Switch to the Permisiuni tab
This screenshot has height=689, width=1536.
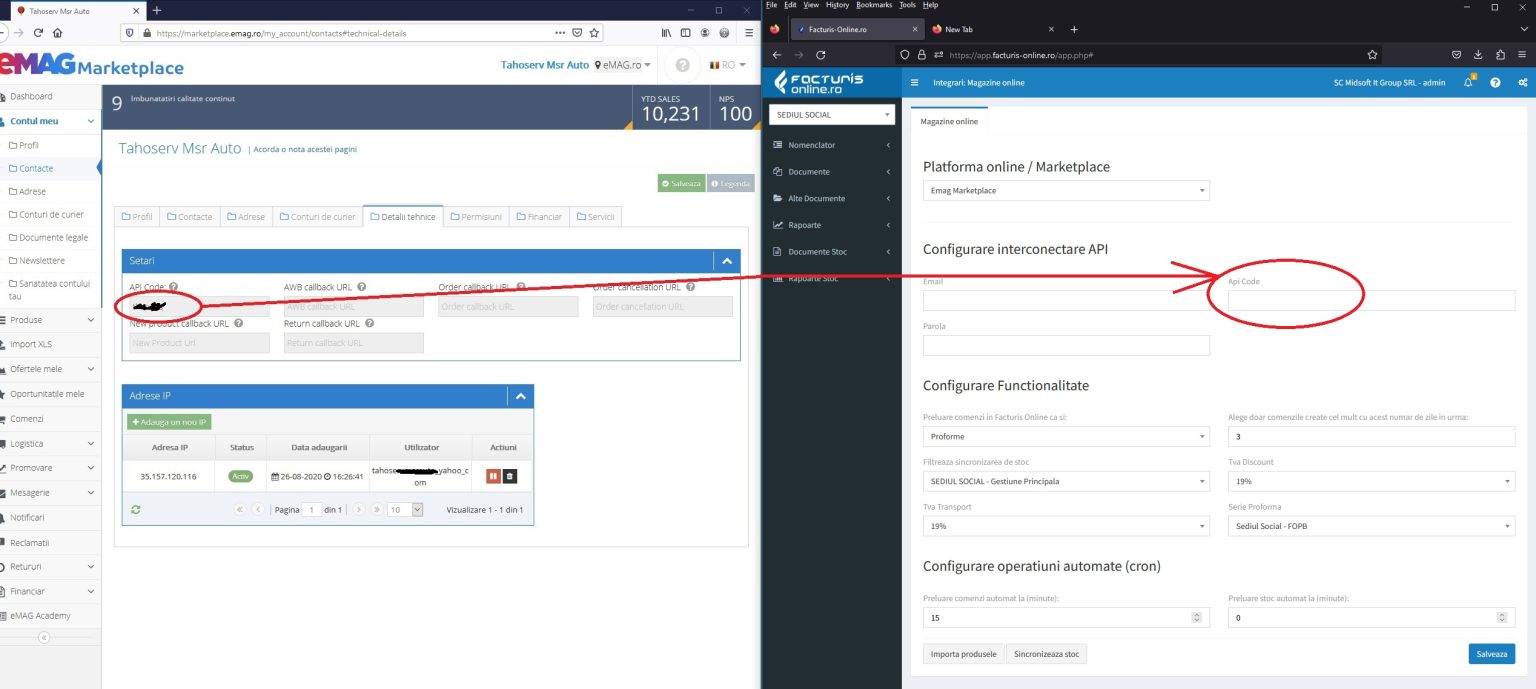click(476, 216)
